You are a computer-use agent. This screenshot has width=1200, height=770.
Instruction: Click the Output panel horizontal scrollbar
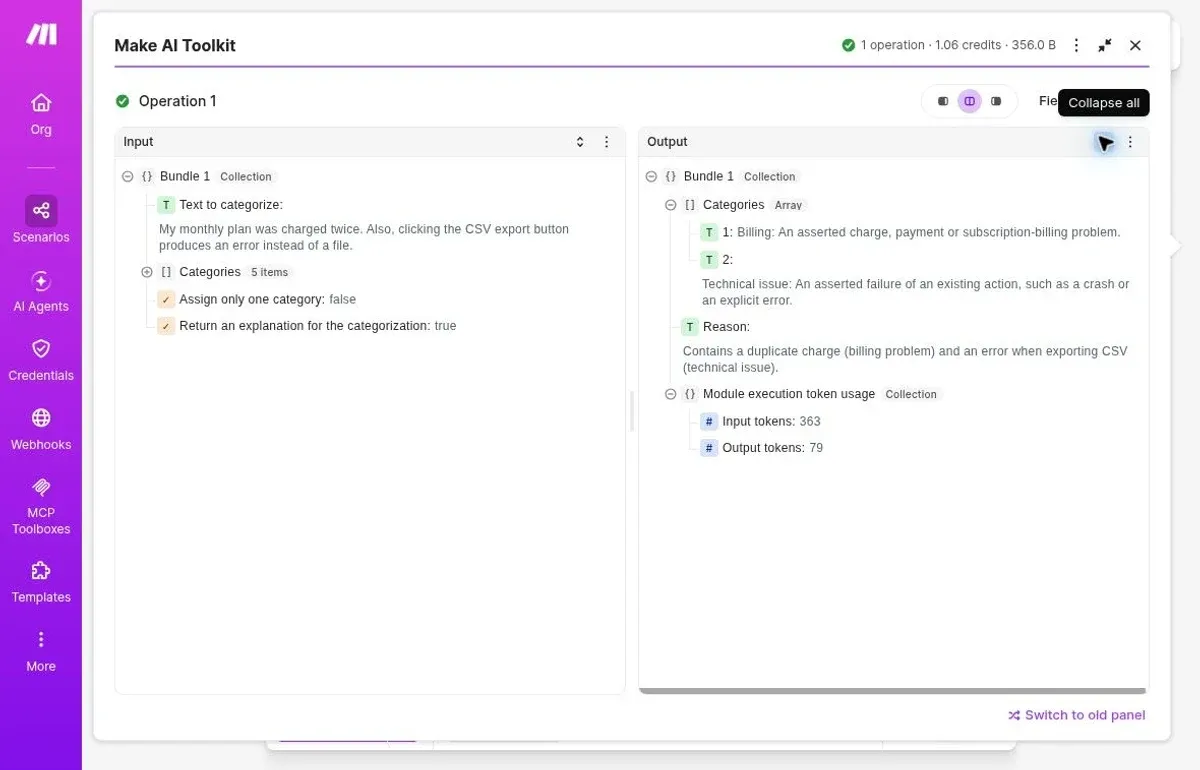pos(892,691)
